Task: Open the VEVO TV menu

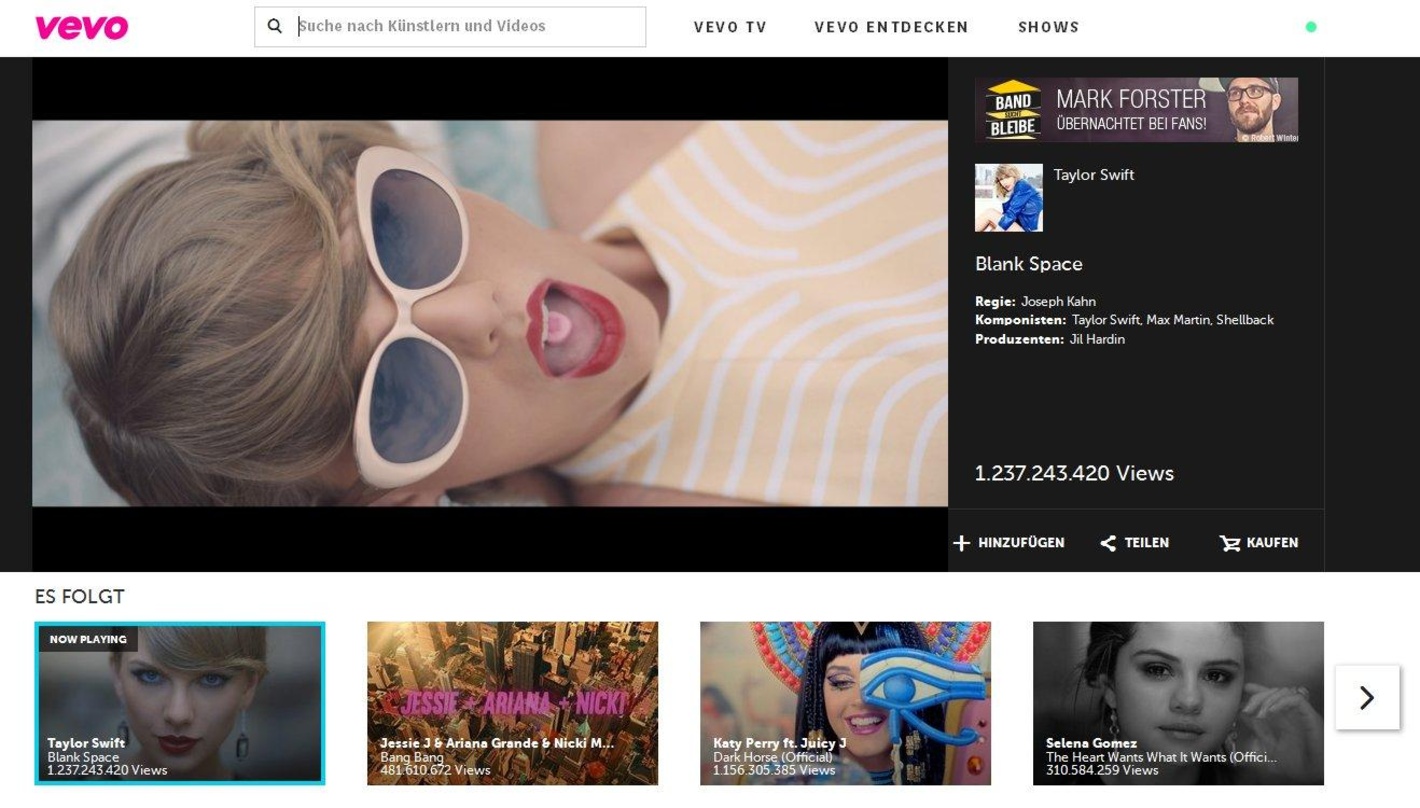Action: tap(730, 27)
